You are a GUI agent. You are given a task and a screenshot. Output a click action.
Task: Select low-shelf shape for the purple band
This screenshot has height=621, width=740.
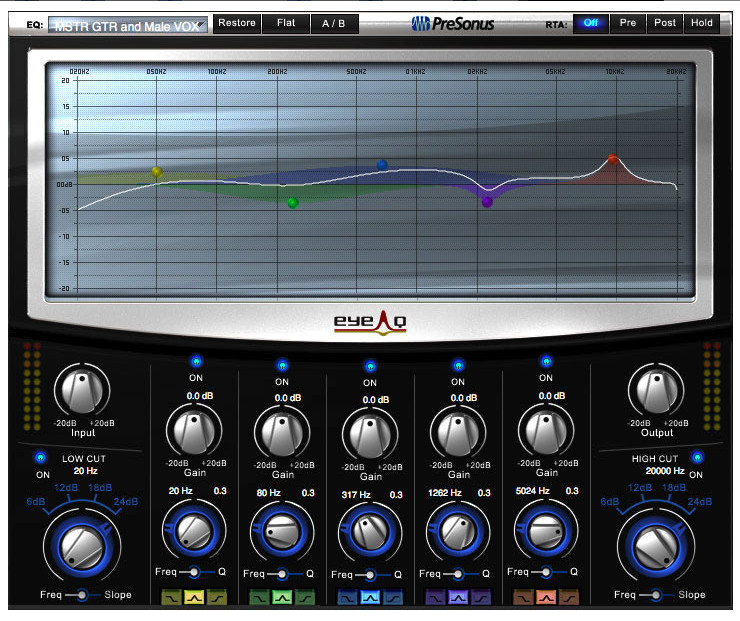[435, 597]
